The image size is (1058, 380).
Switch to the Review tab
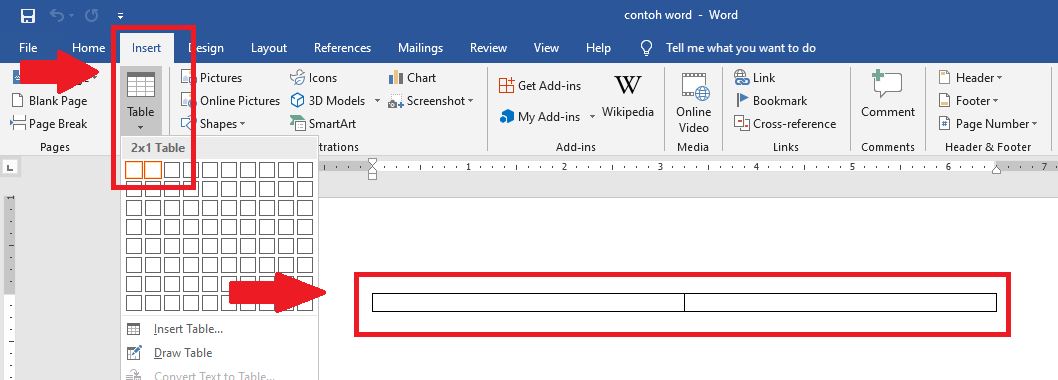488,48
